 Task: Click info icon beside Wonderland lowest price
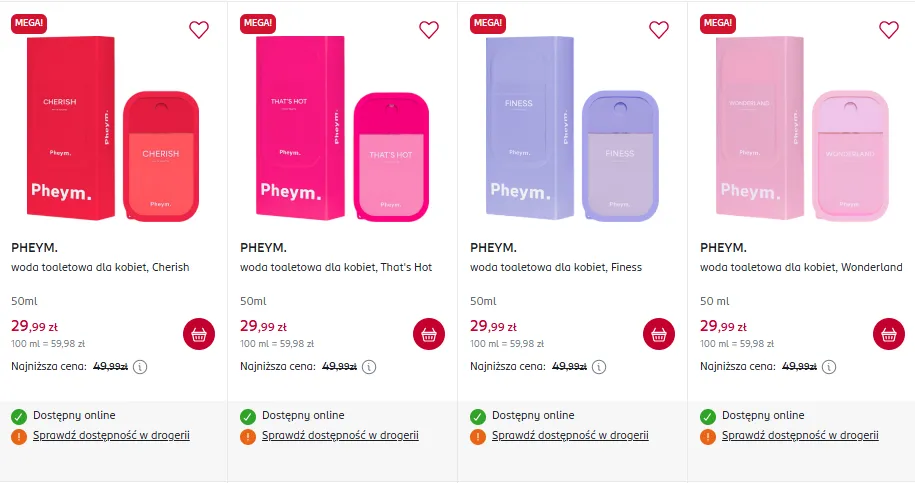(x=831, y=367)
